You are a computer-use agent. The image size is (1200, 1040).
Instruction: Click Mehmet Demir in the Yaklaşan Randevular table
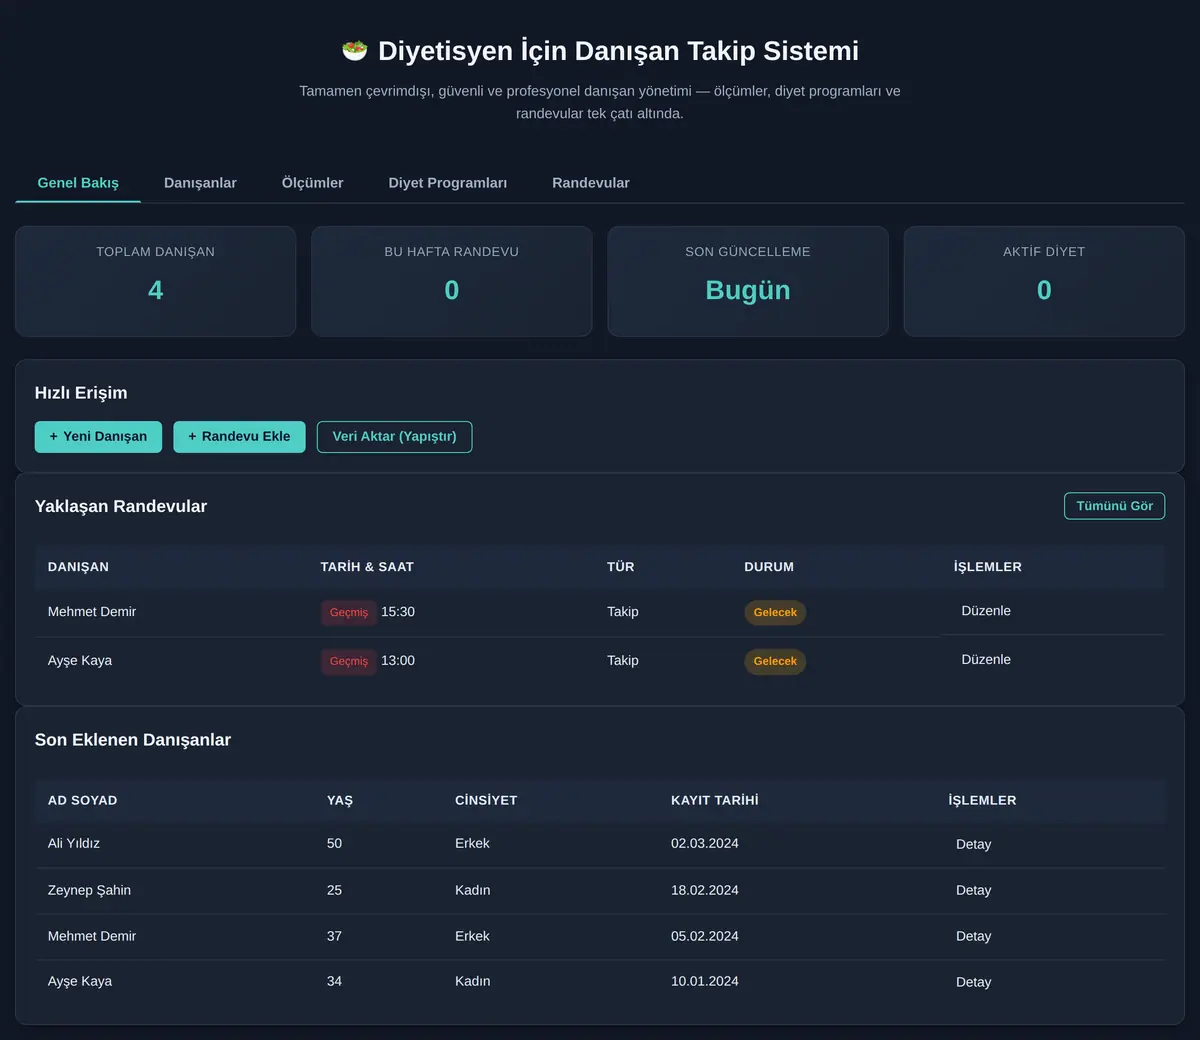[92, 612]
